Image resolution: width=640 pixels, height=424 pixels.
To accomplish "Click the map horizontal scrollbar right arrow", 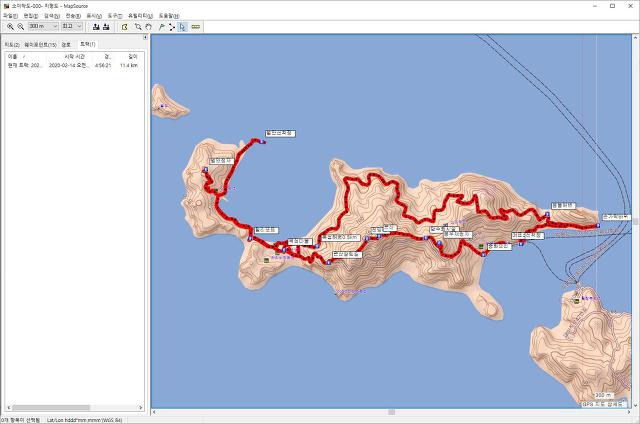I will 629,412.
